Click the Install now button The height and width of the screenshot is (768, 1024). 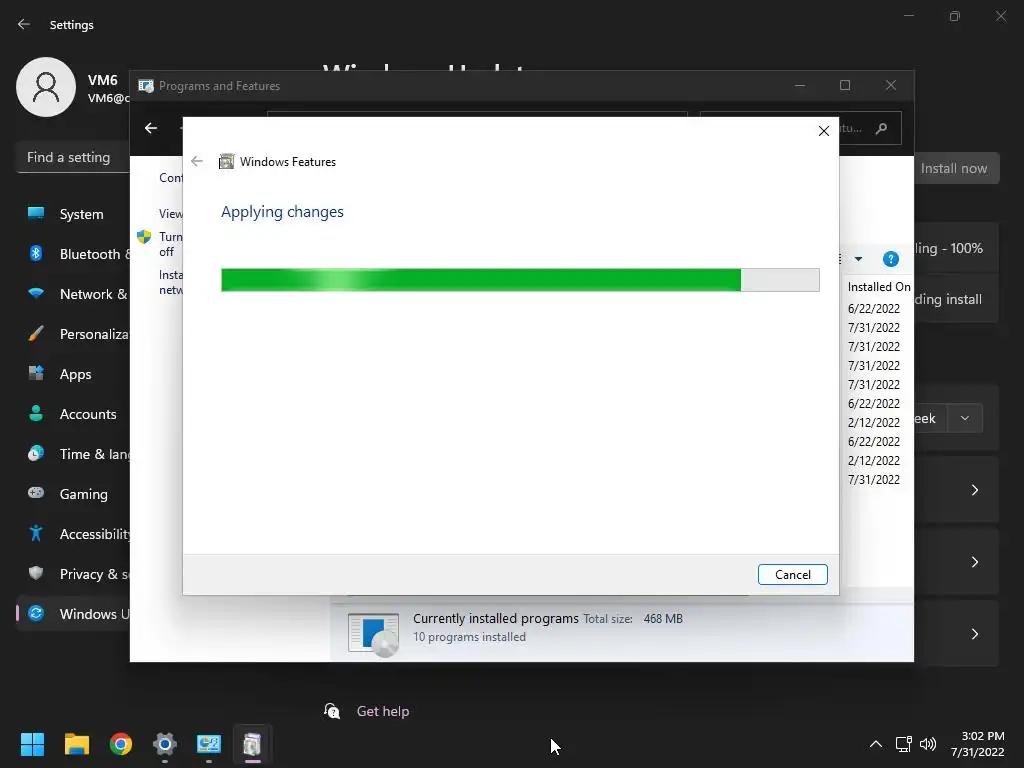pyautogui.click(x=956, y=168)
